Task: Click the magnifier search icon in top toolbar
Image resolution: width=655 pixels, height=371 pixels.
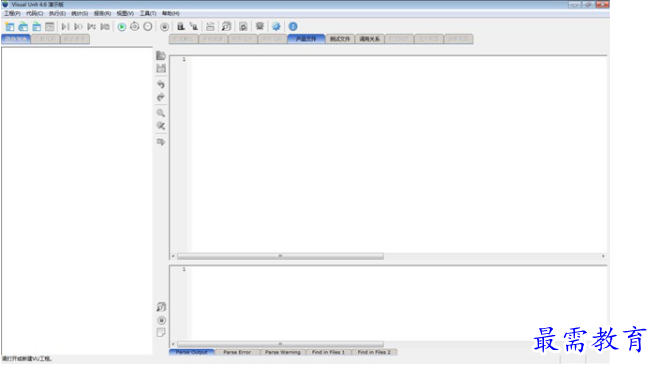Action: (226, 27)
